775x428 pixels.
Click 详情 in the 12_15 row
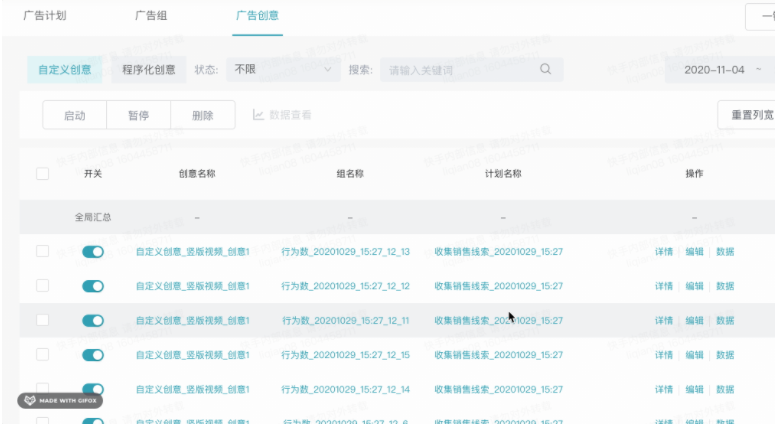coord(664,355)
